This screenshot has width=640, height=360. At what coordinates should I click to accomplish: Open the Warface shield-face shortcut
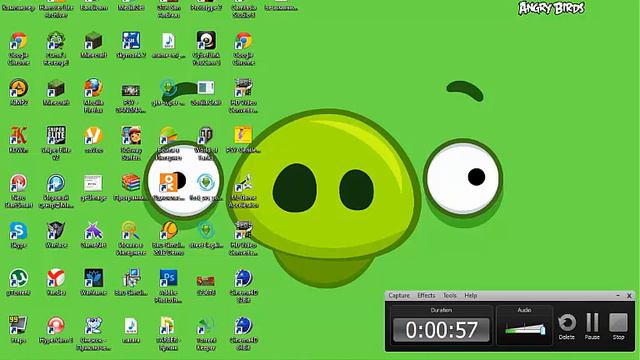click(56, 231)
